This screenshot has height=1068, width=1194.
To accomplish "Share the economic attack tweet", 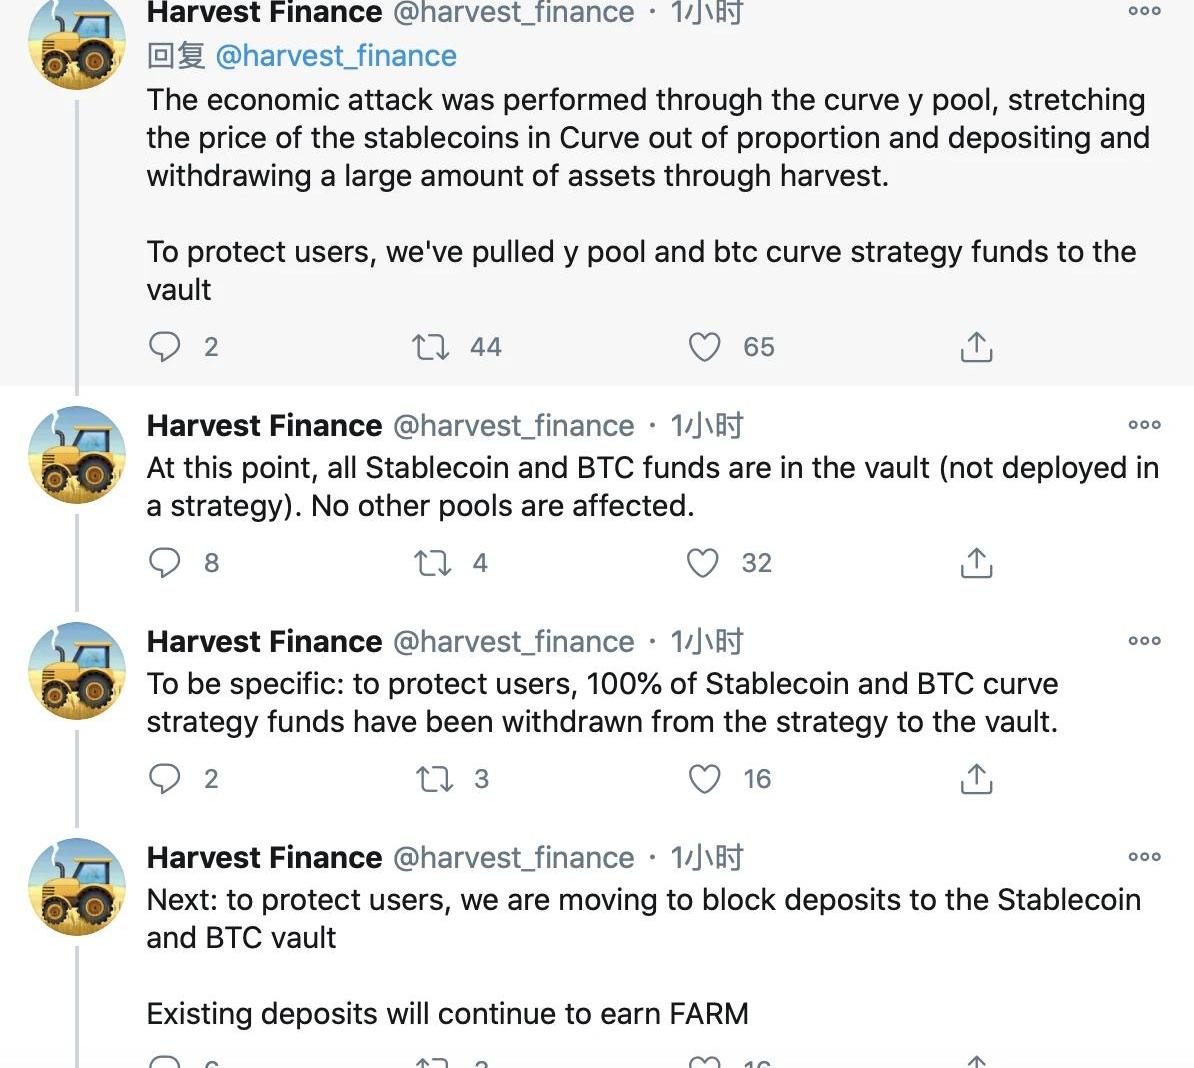I will (976, 347).
